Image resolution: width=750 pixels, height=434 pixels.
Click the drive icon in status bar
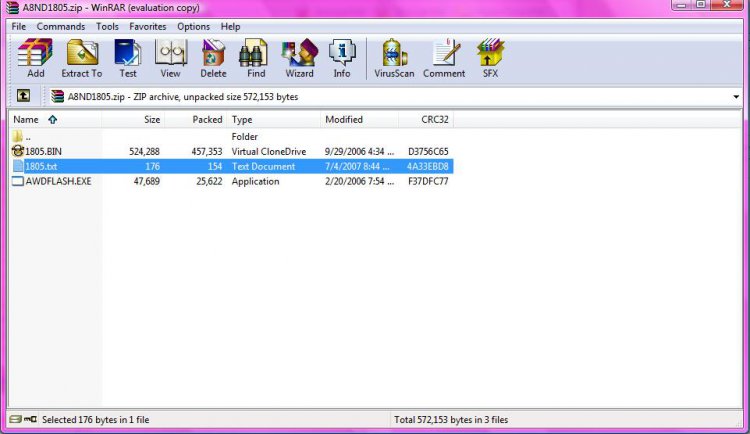click(16, 419)
